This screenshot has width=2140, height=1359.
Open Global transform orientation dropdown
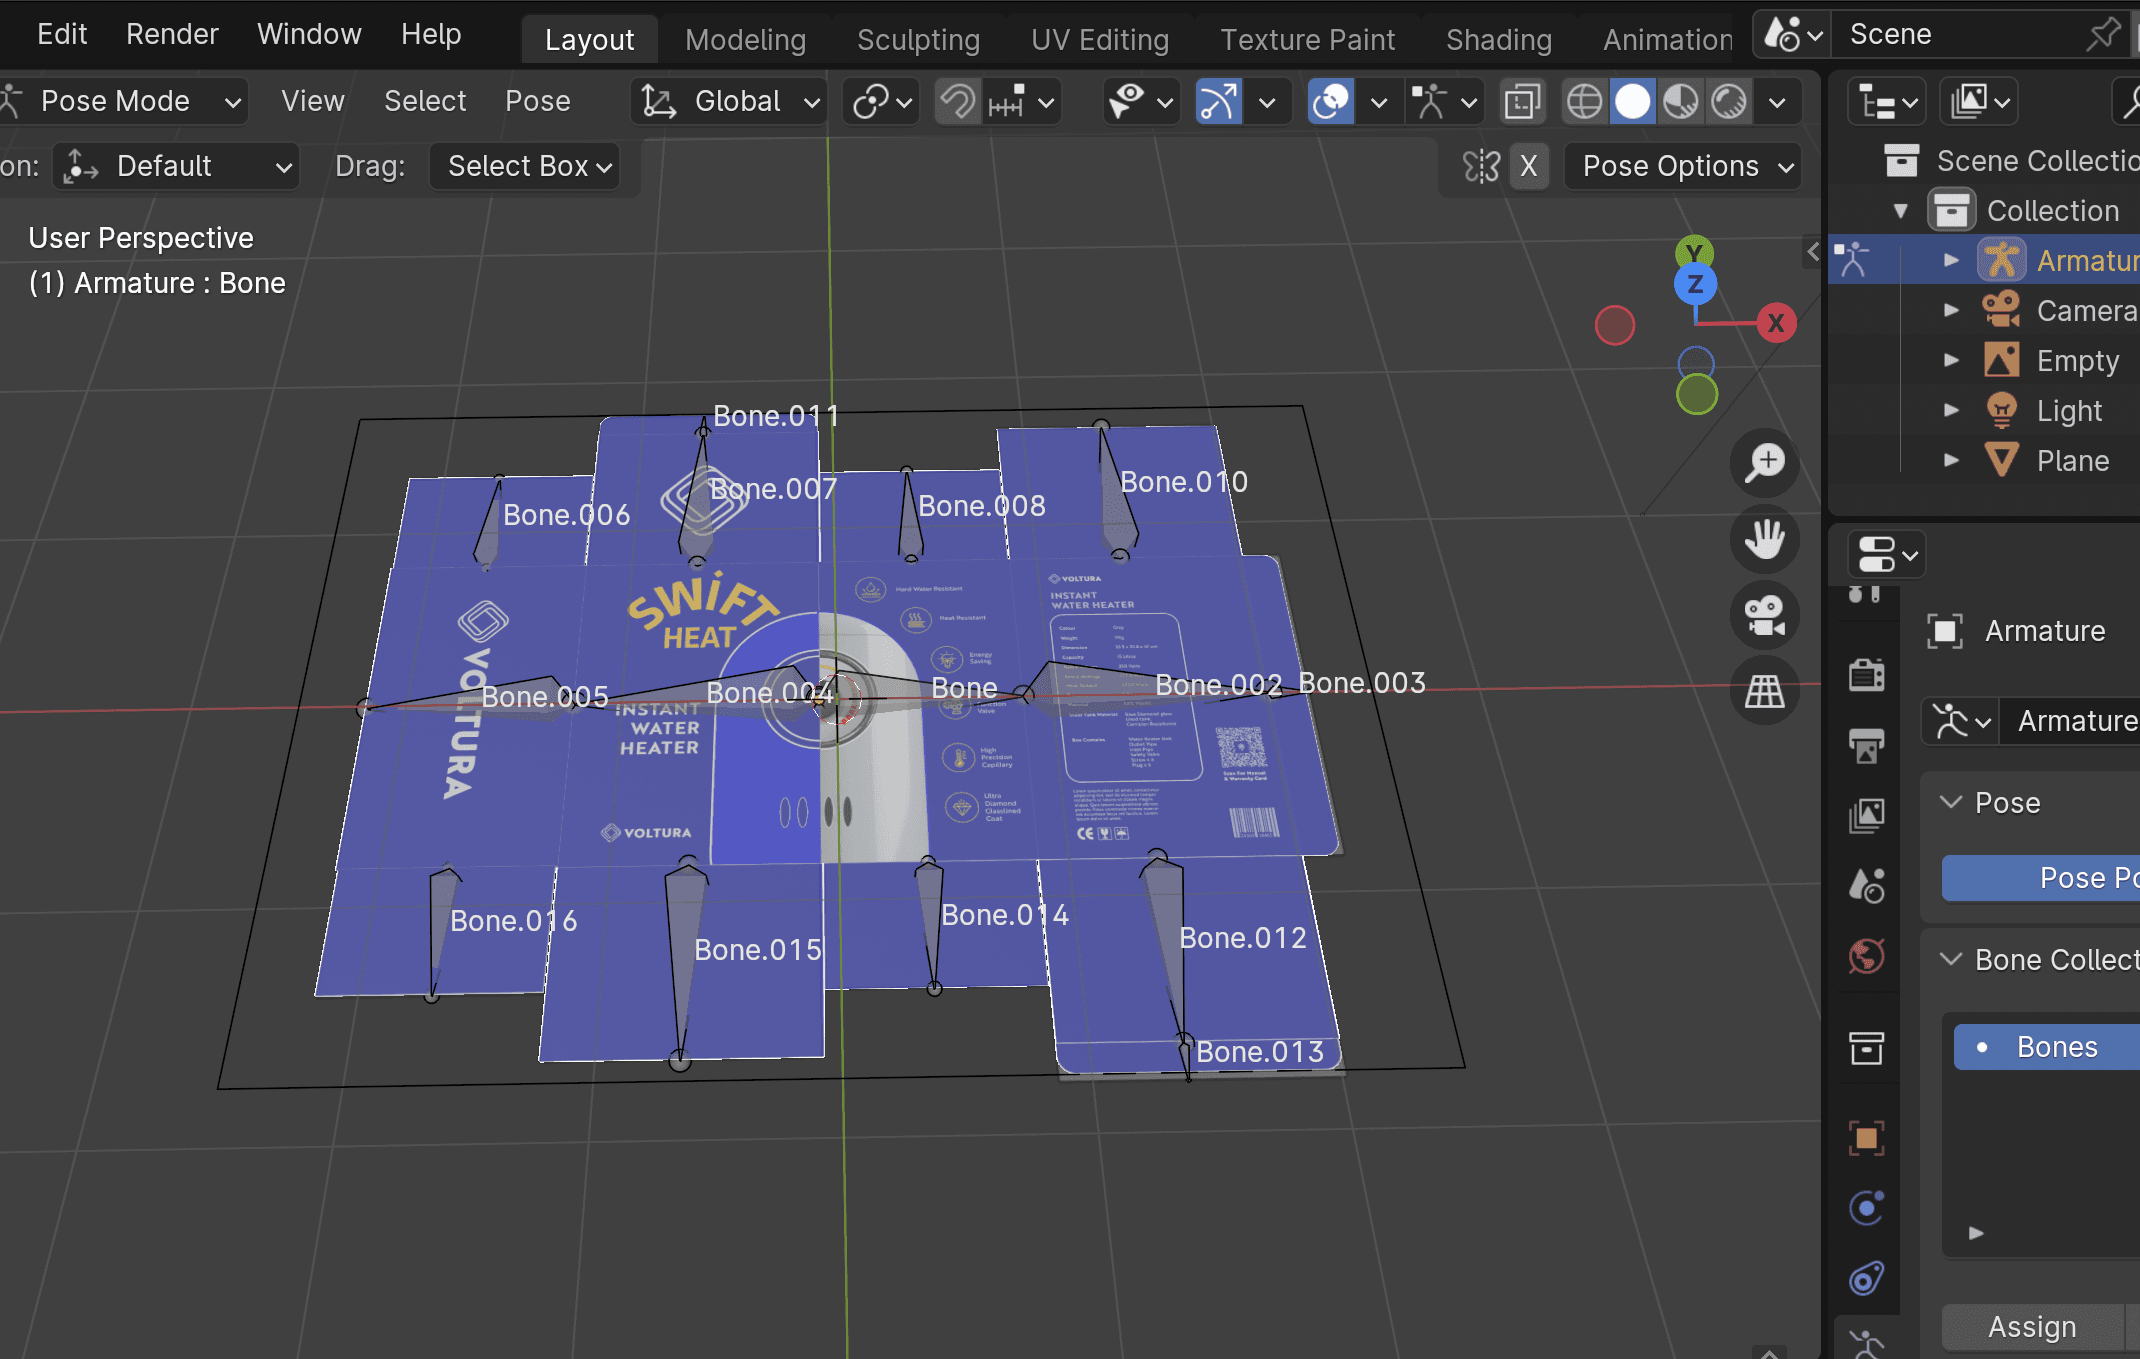pyautogui.click(x=730, y=102)
